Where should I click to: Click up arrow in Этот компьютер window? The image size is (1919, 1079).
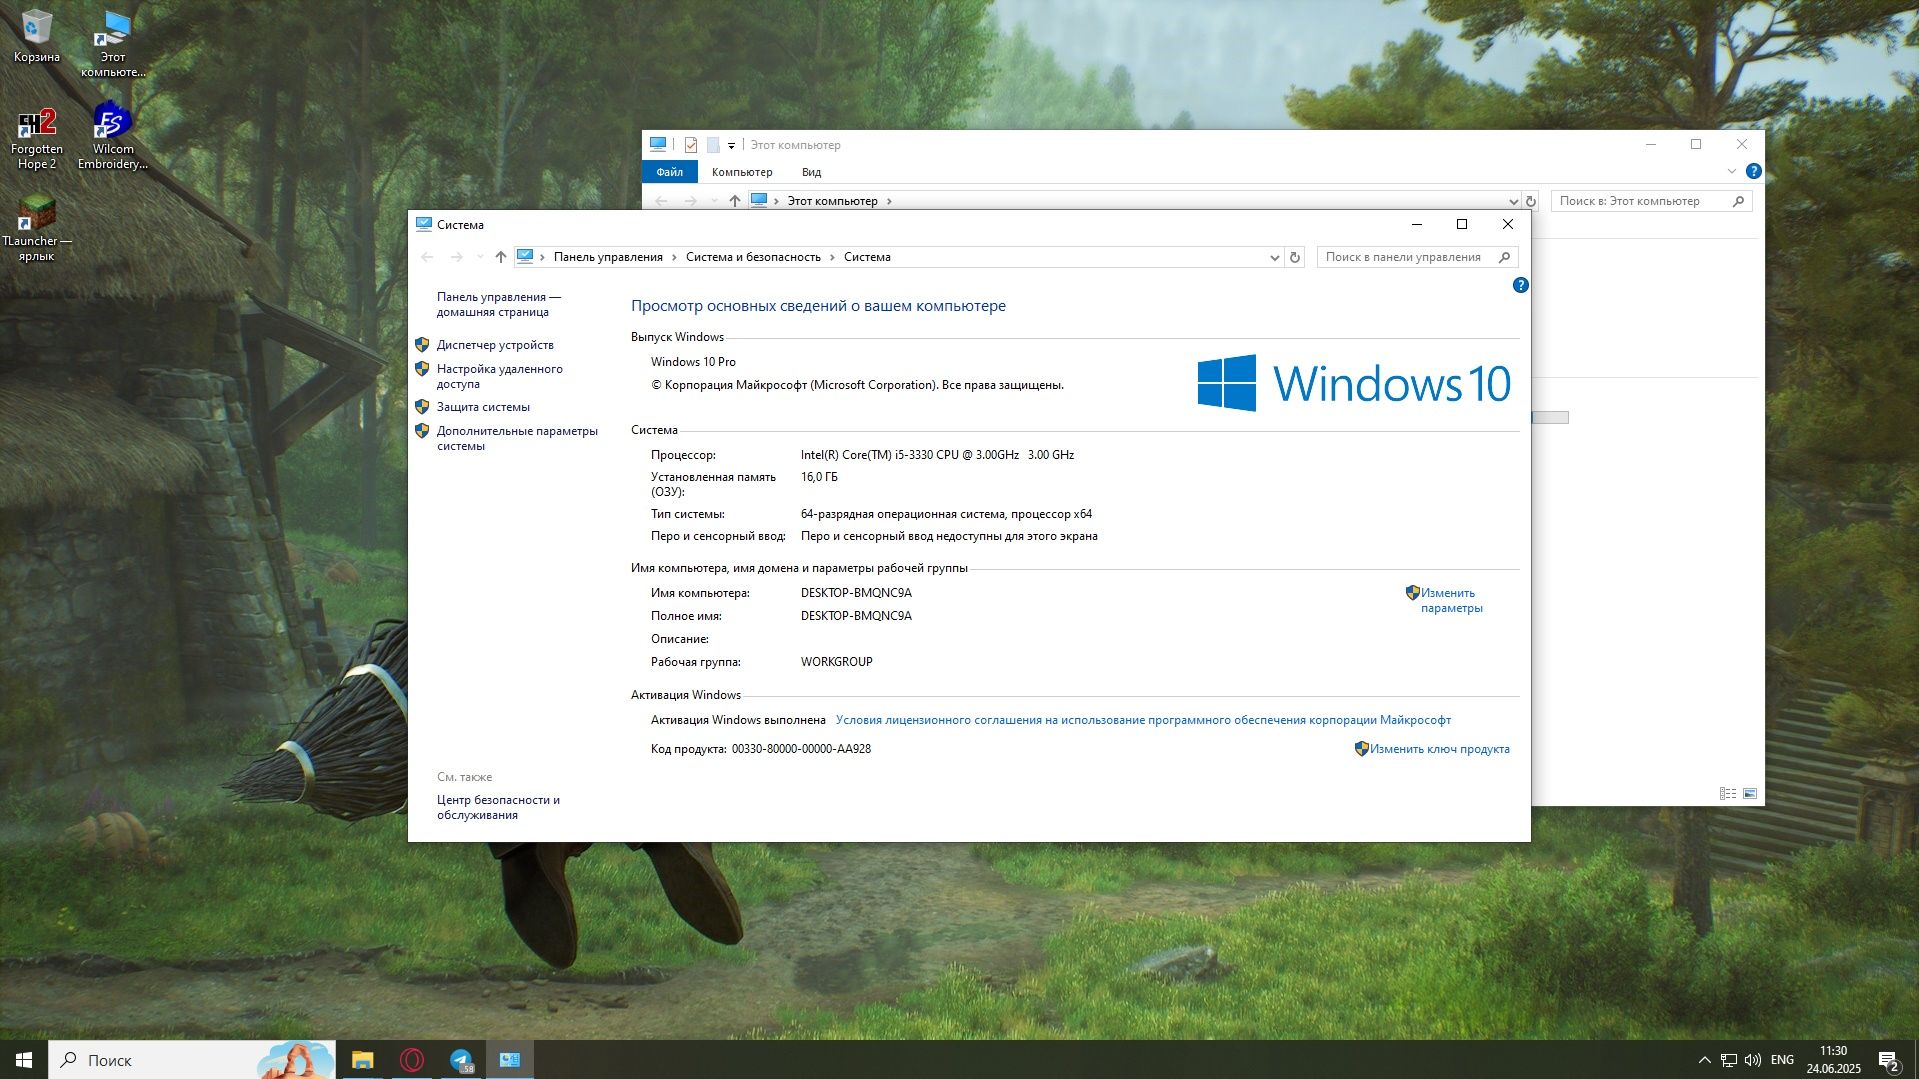click(735, 201)
